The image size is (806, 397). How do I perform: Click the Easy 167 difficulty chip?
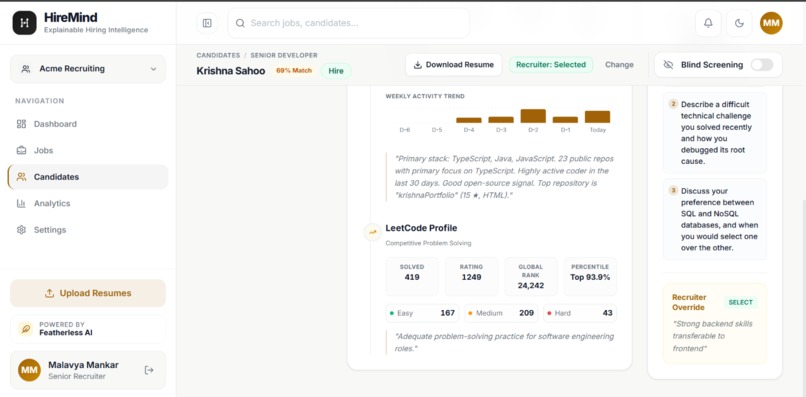point(422,313)
